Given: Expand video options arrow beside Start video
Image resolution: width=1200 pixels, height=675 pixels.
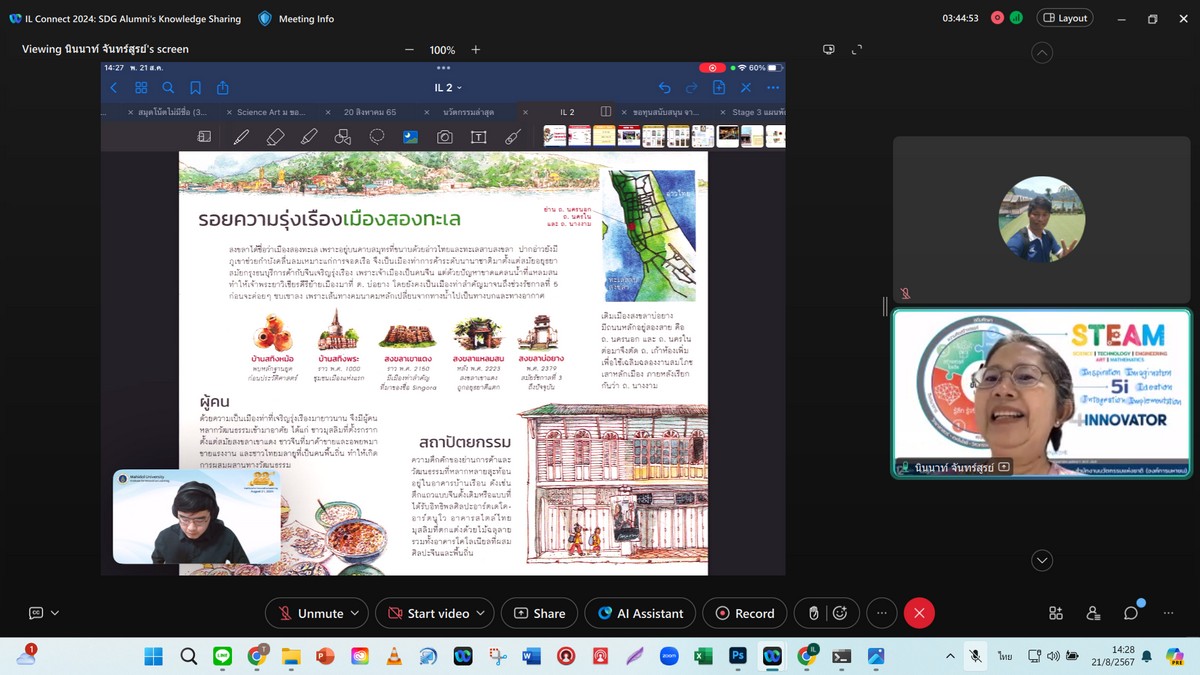Looking at the screenshot, I should pos(482,613).
